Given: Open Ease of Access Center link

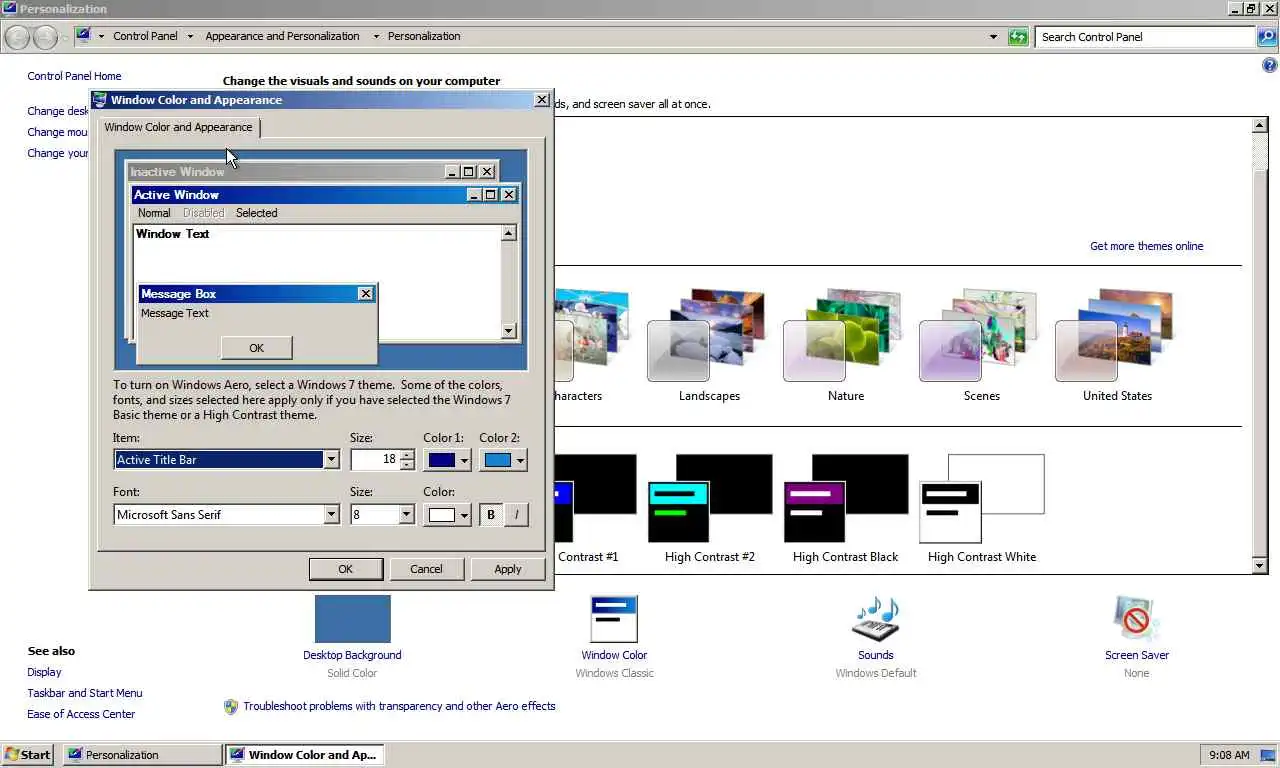Looking at the screenshot, I should pos(81,714).
